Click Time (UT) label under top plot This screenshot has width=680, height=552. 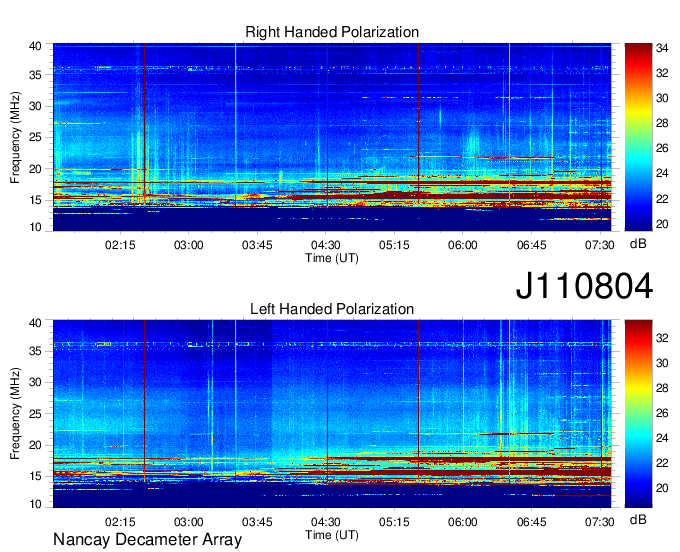tap(332, 258)
